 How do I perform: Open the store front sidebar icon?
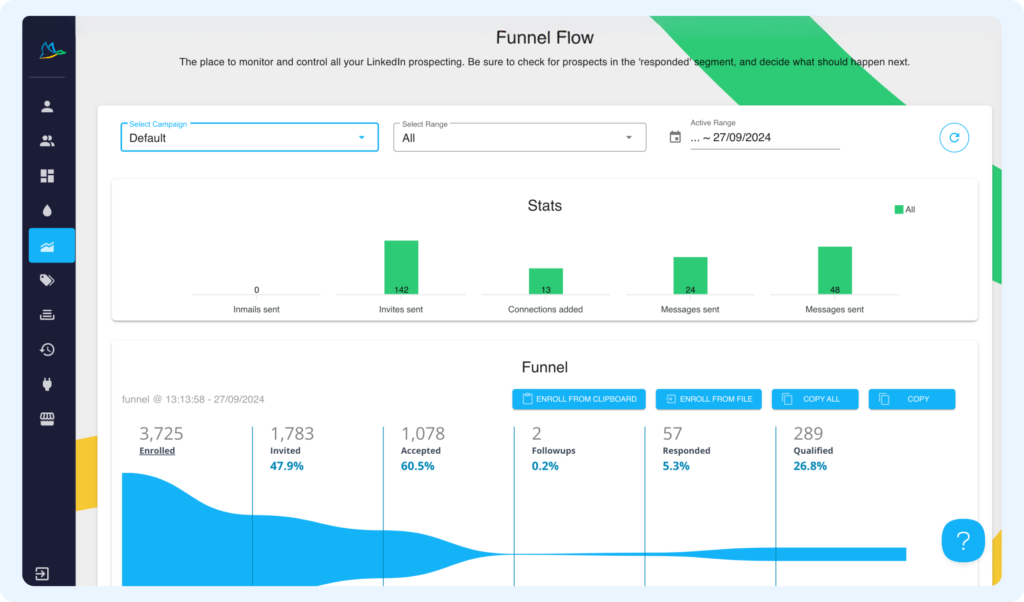(47, 419)
